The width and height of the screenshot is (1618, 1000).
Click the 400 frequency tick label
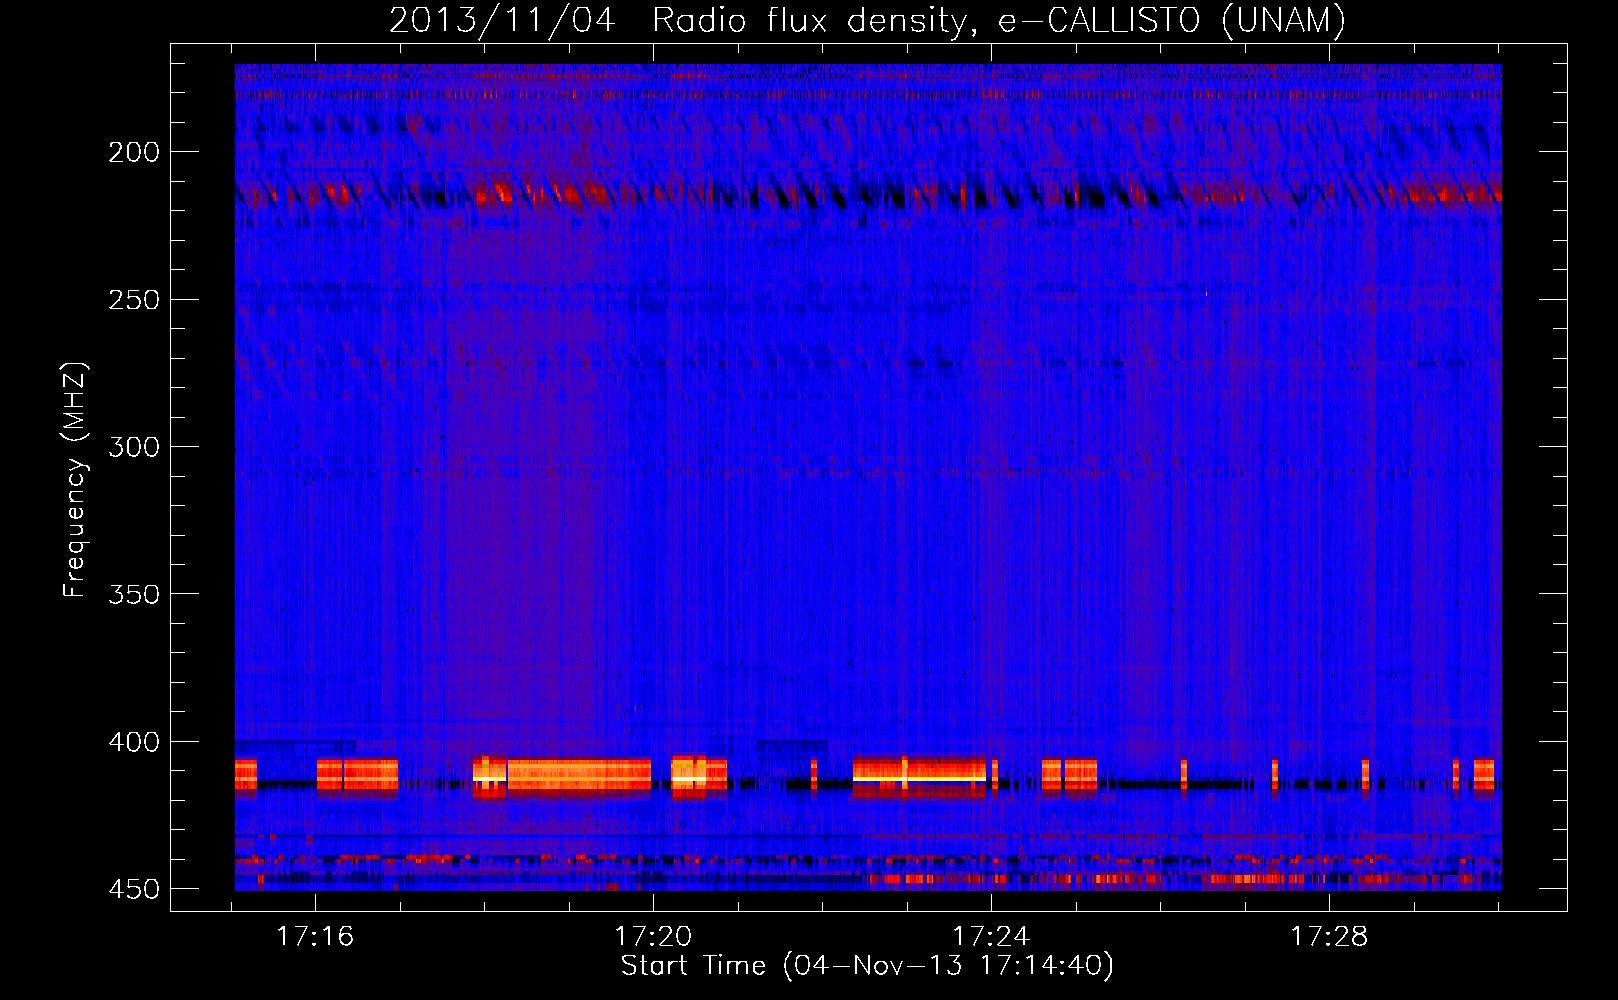(134, 742)
